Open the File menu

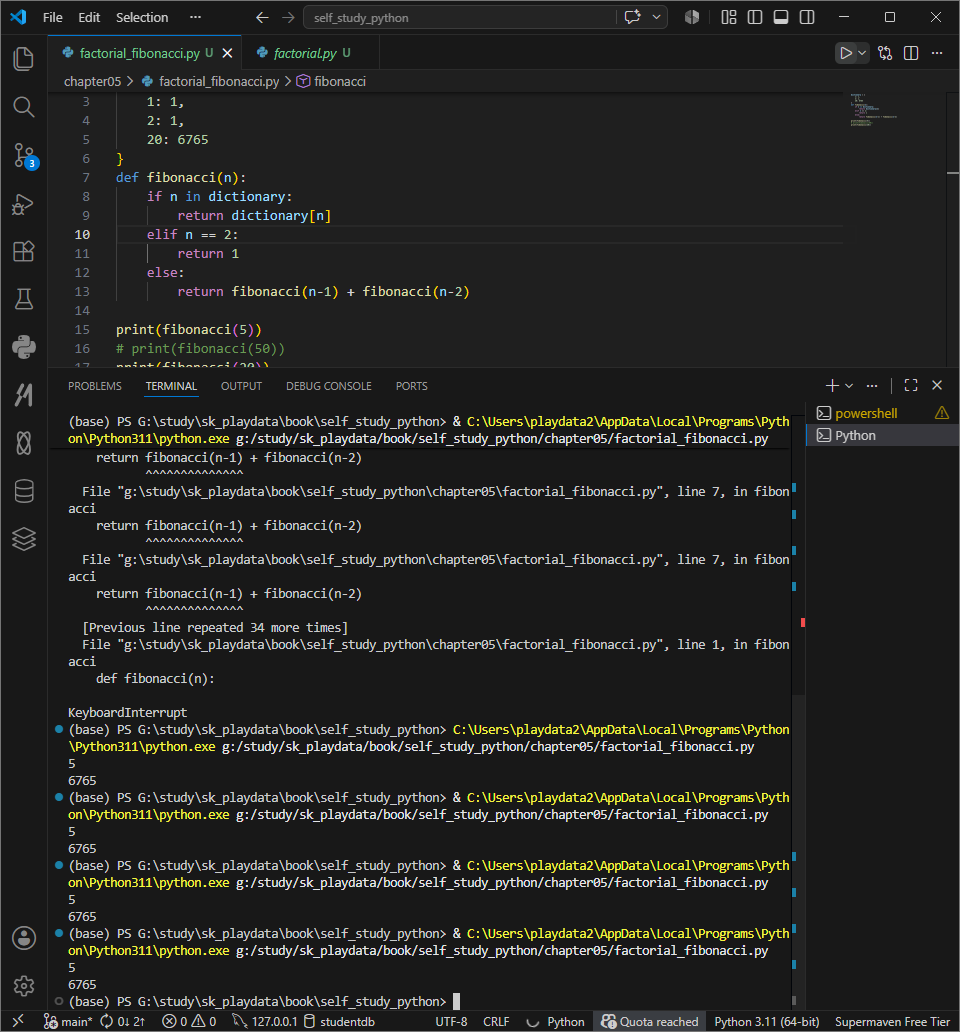(53, 18)
